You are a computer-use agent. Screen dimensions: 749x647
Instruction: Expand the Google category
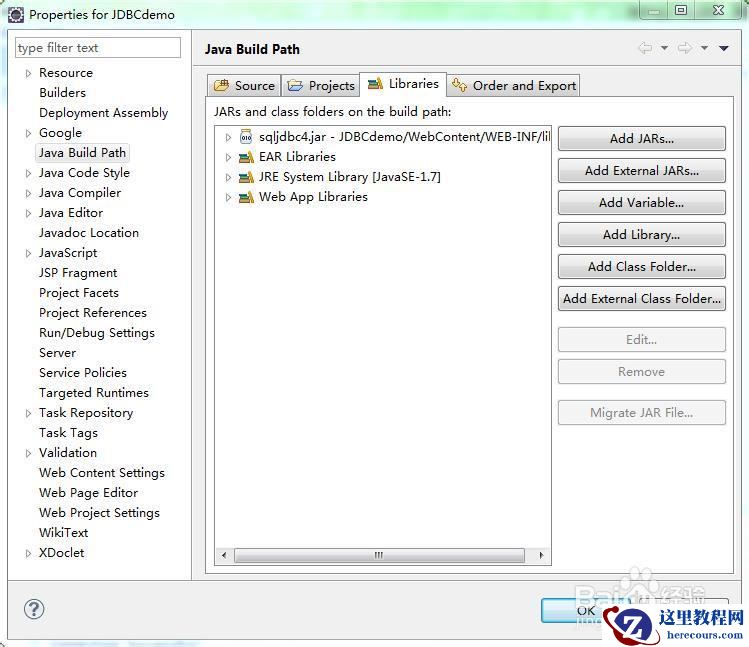pyautogui.click(x=28, y=133)
